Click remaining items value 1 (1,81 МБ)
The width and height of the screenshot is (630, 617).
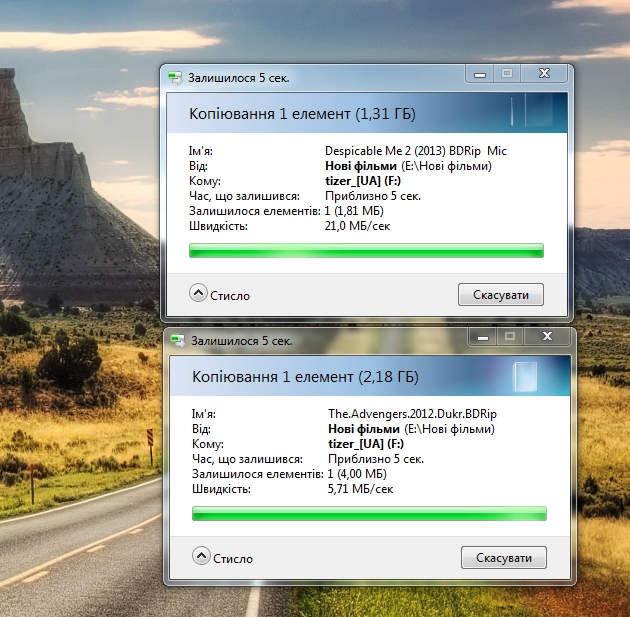[x=354, y=211]
